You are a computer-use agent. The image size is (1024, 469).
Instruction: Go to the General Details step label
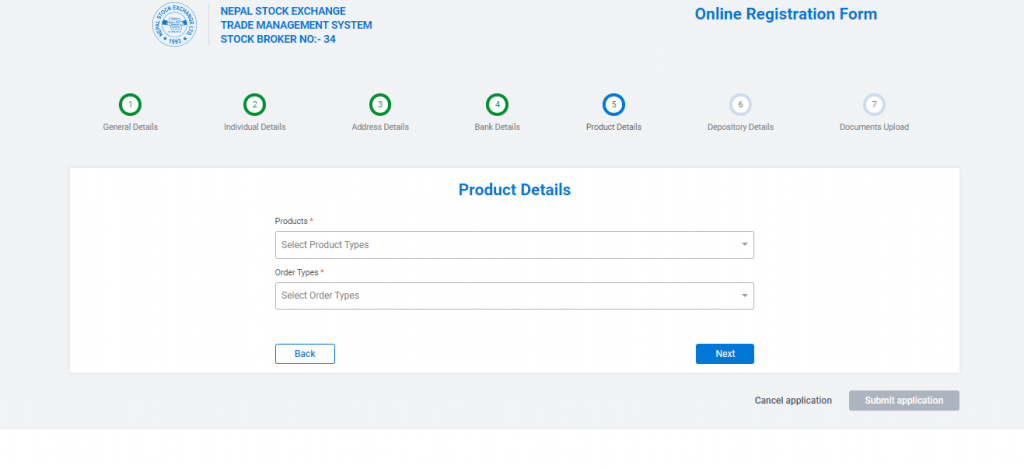coord(130,127)
